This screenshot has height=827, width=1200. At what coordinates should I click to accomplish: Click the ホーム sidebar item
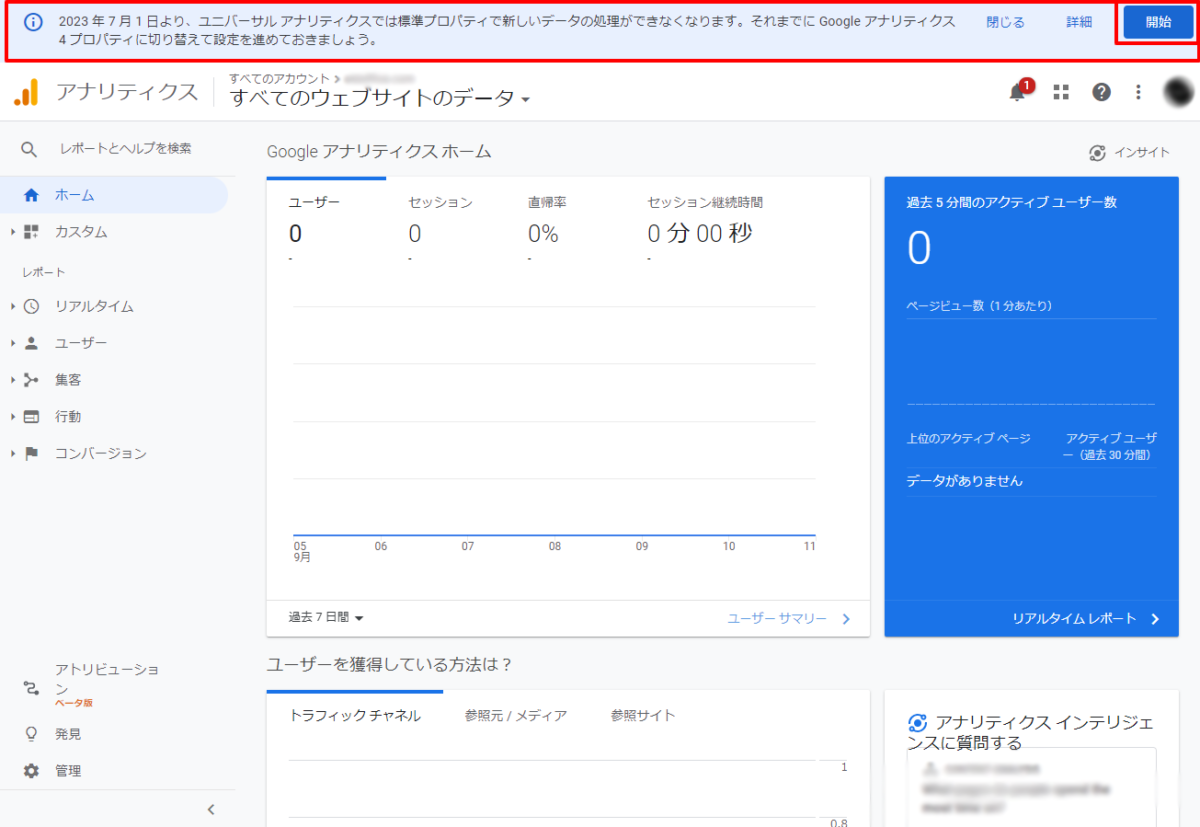[114, 195]
